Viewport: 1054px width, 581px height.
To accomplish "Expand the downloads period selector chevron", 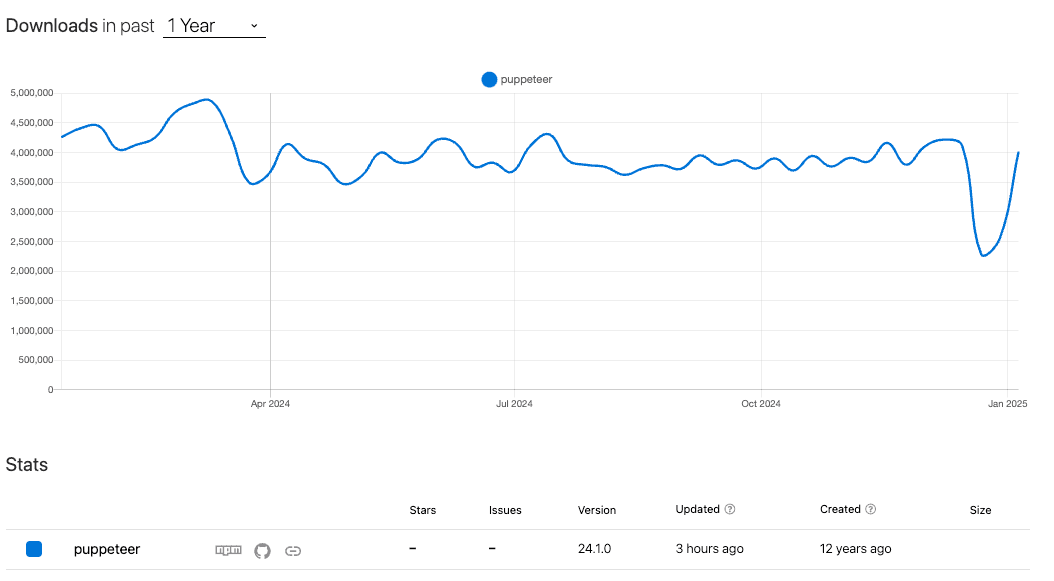I will tap(255, 26).
